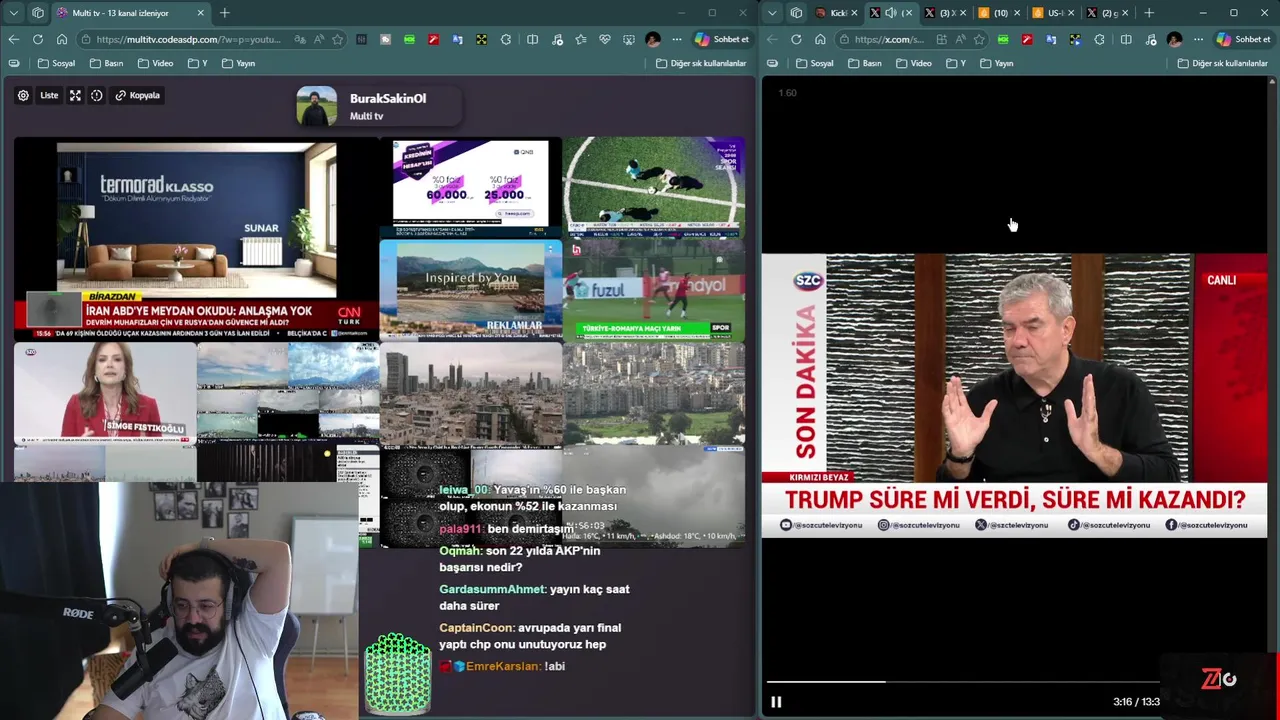Open Multi tv settings gear icon
The width and height of the screenshot is (1280, 720).
(x=23, y=95)
